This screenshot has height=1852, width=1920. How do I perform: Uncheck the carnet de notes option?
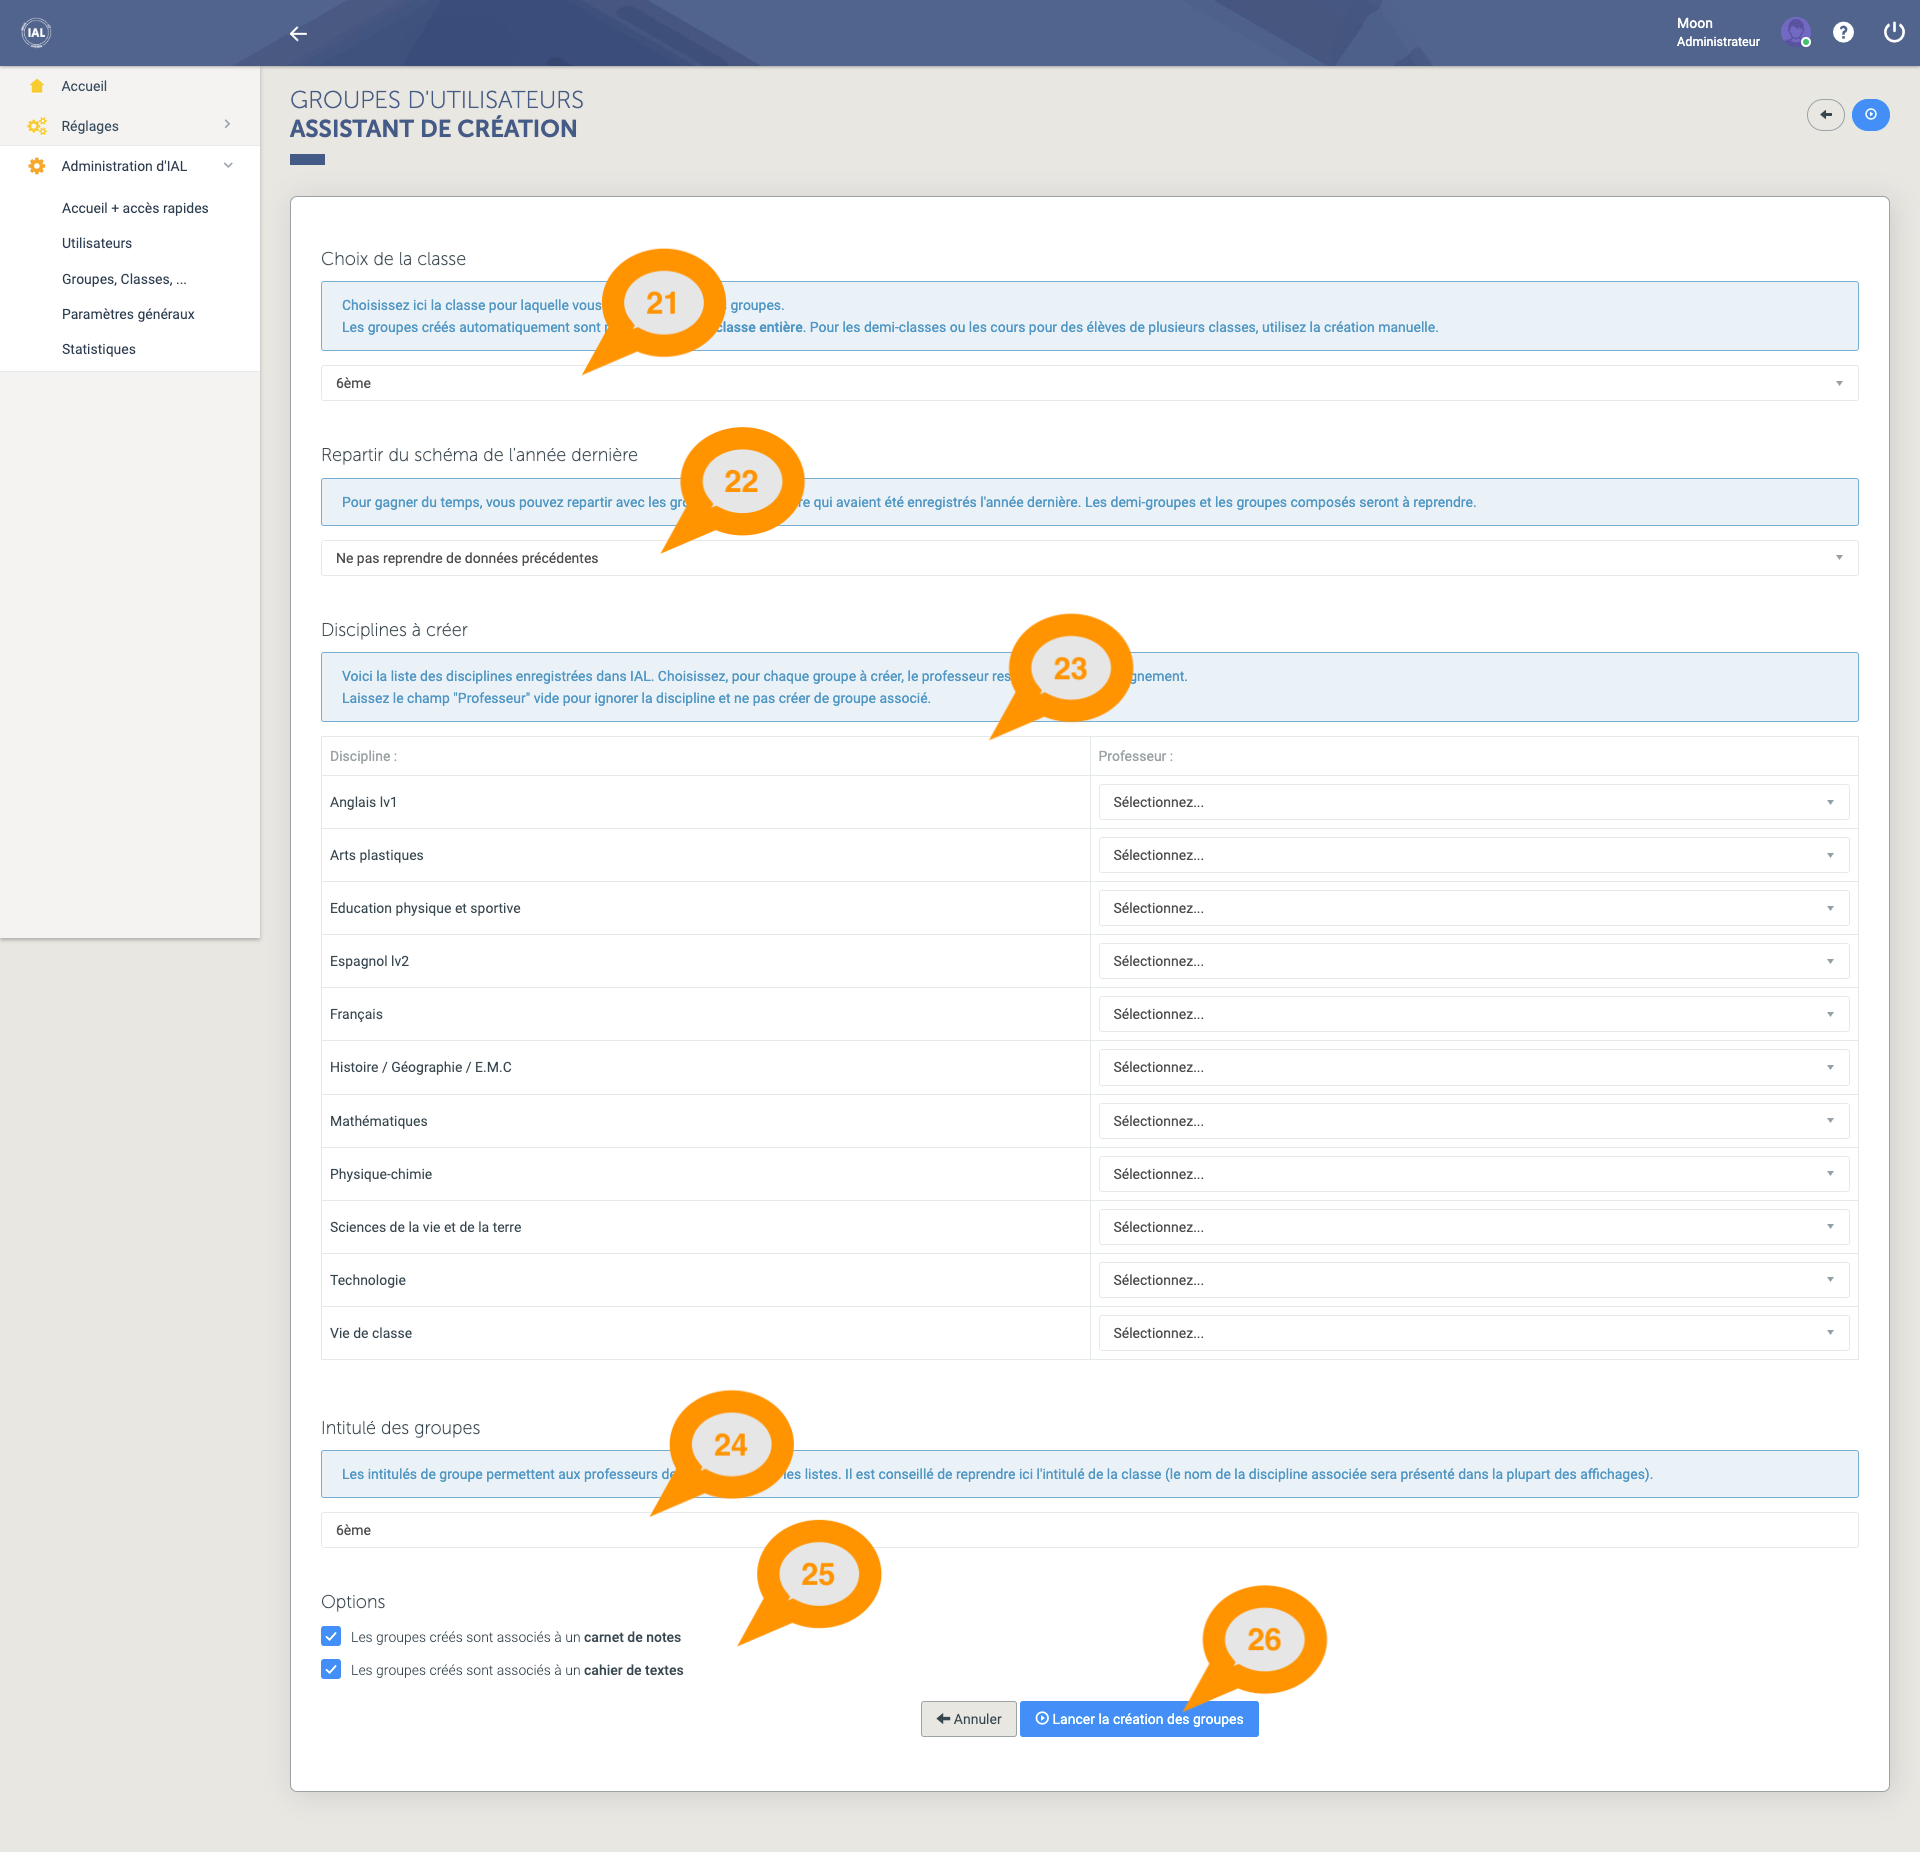click(331, 1636)
